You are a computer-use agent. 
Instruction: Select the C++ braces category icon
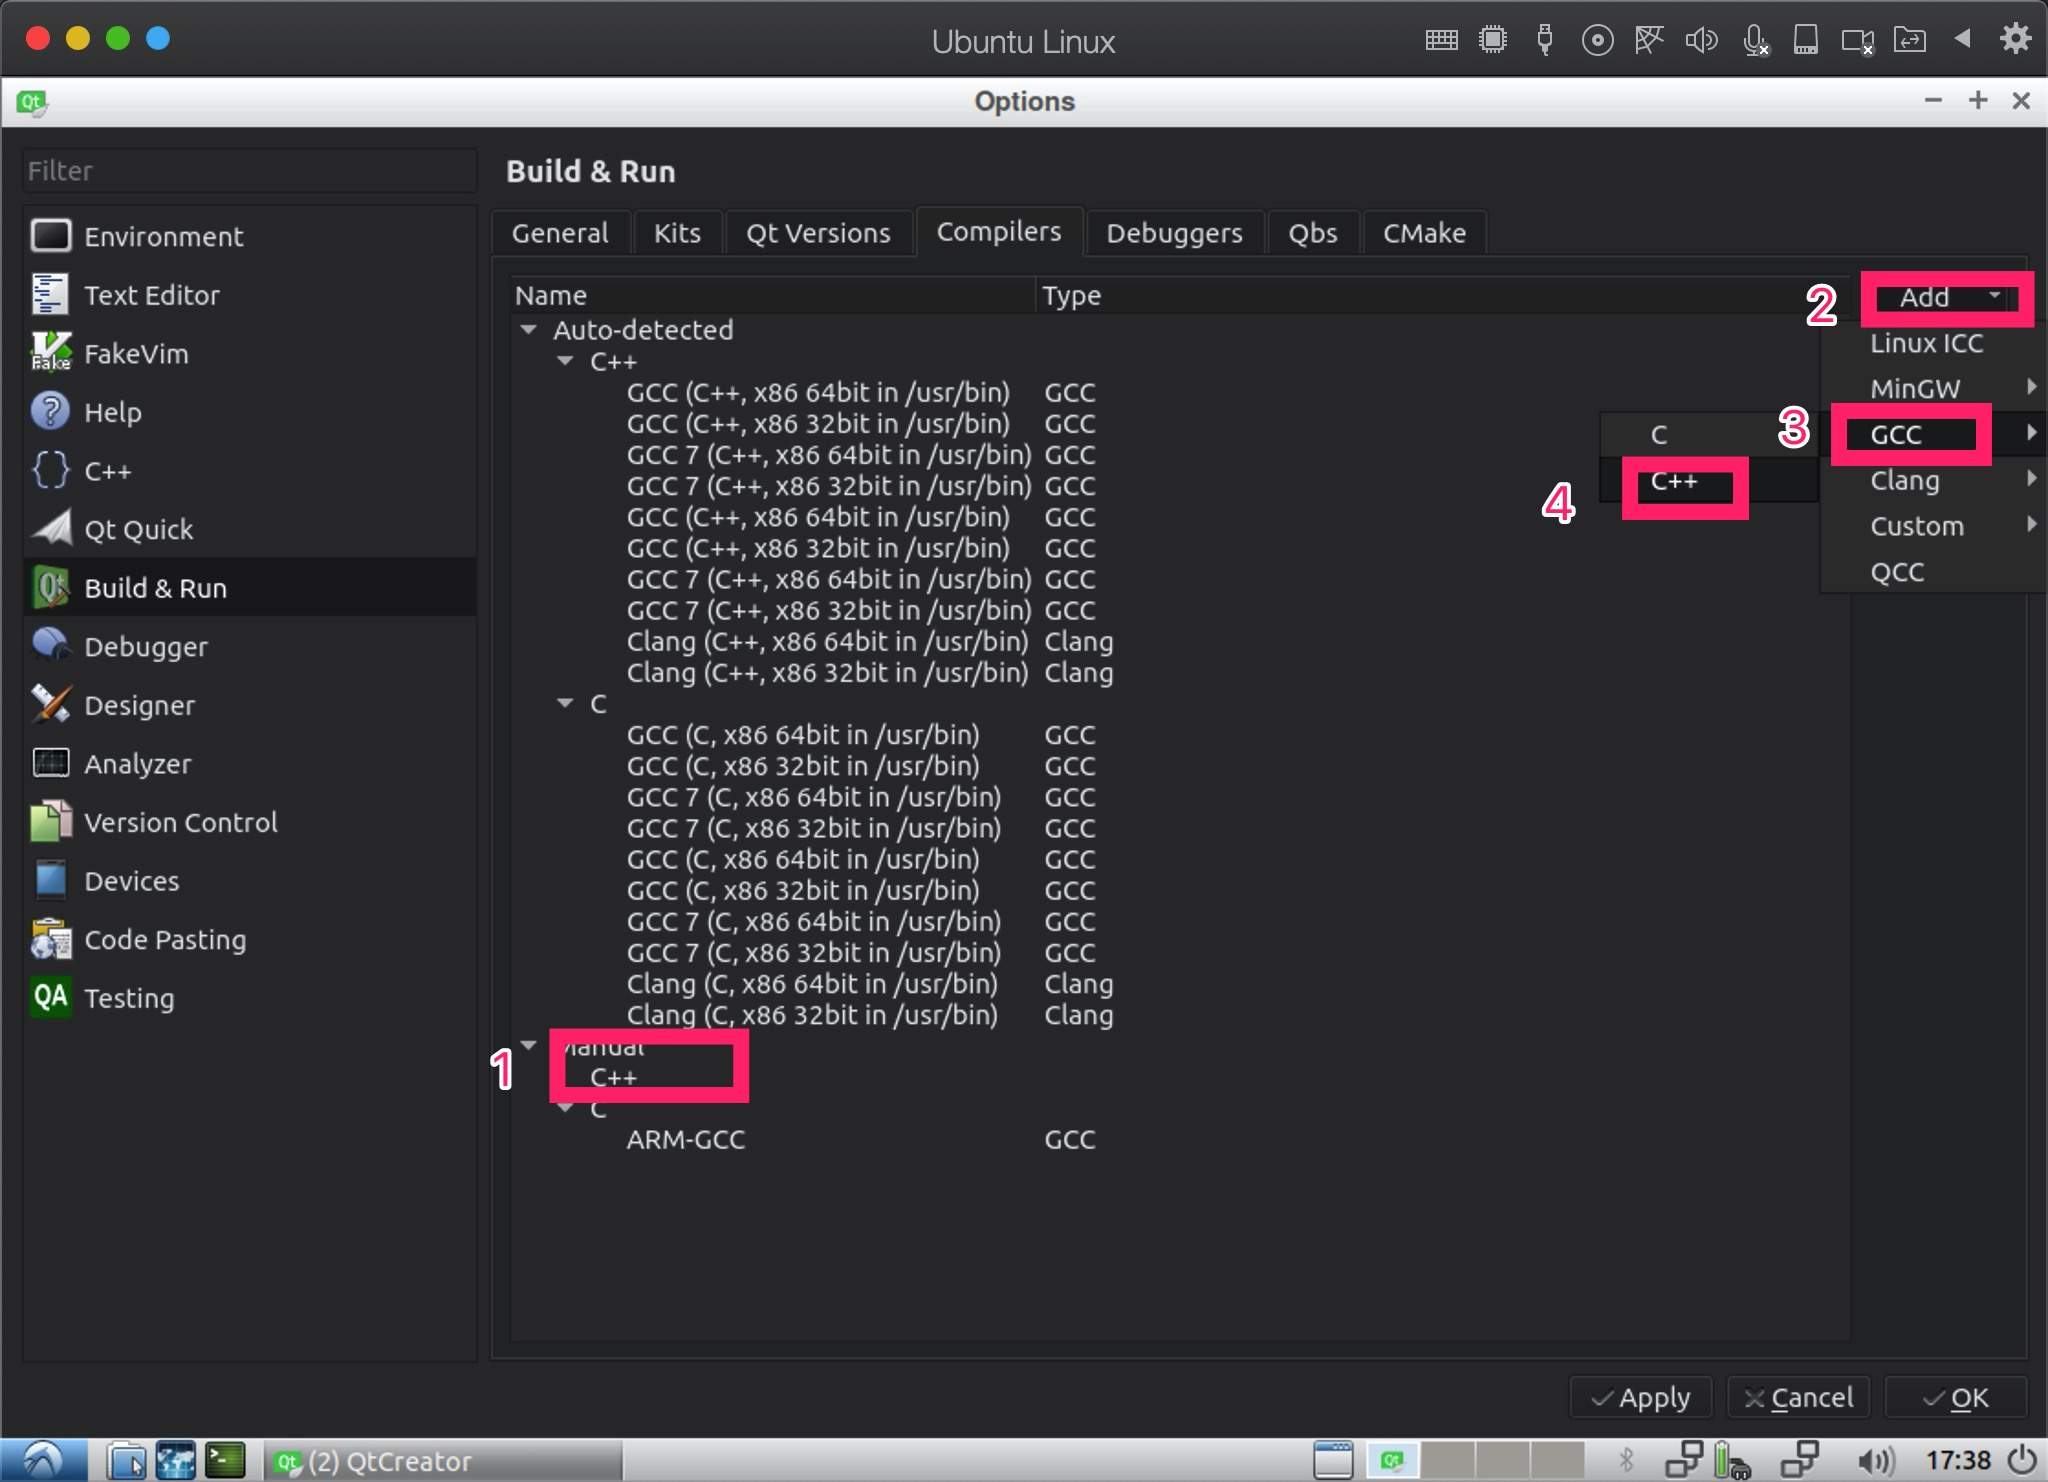coord(51,470)
